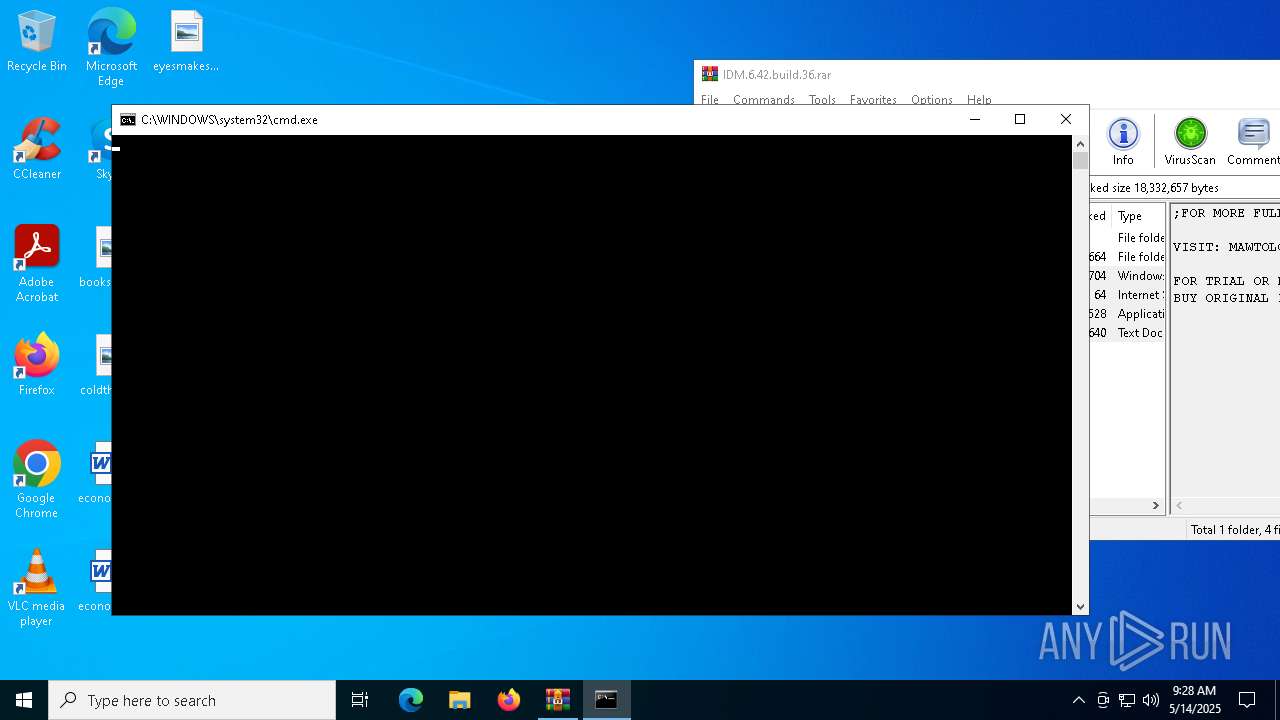1280x720 pixels.
Task: Maximize the cmd.exe window
Action: [1020, 120]
